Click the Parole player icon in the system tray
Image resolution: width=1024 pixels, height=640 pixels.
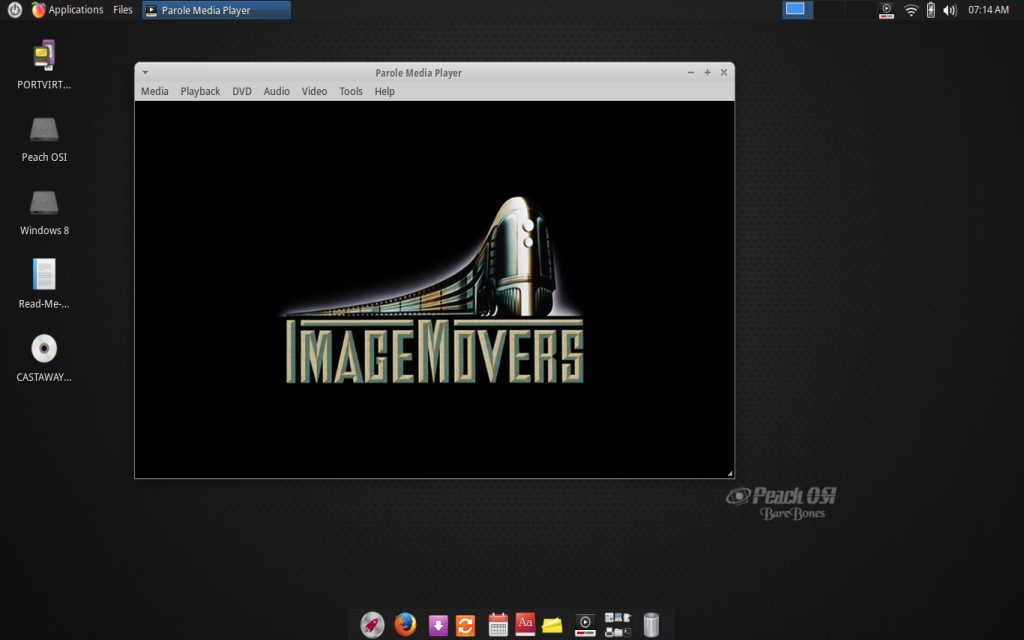pos(886,10)
